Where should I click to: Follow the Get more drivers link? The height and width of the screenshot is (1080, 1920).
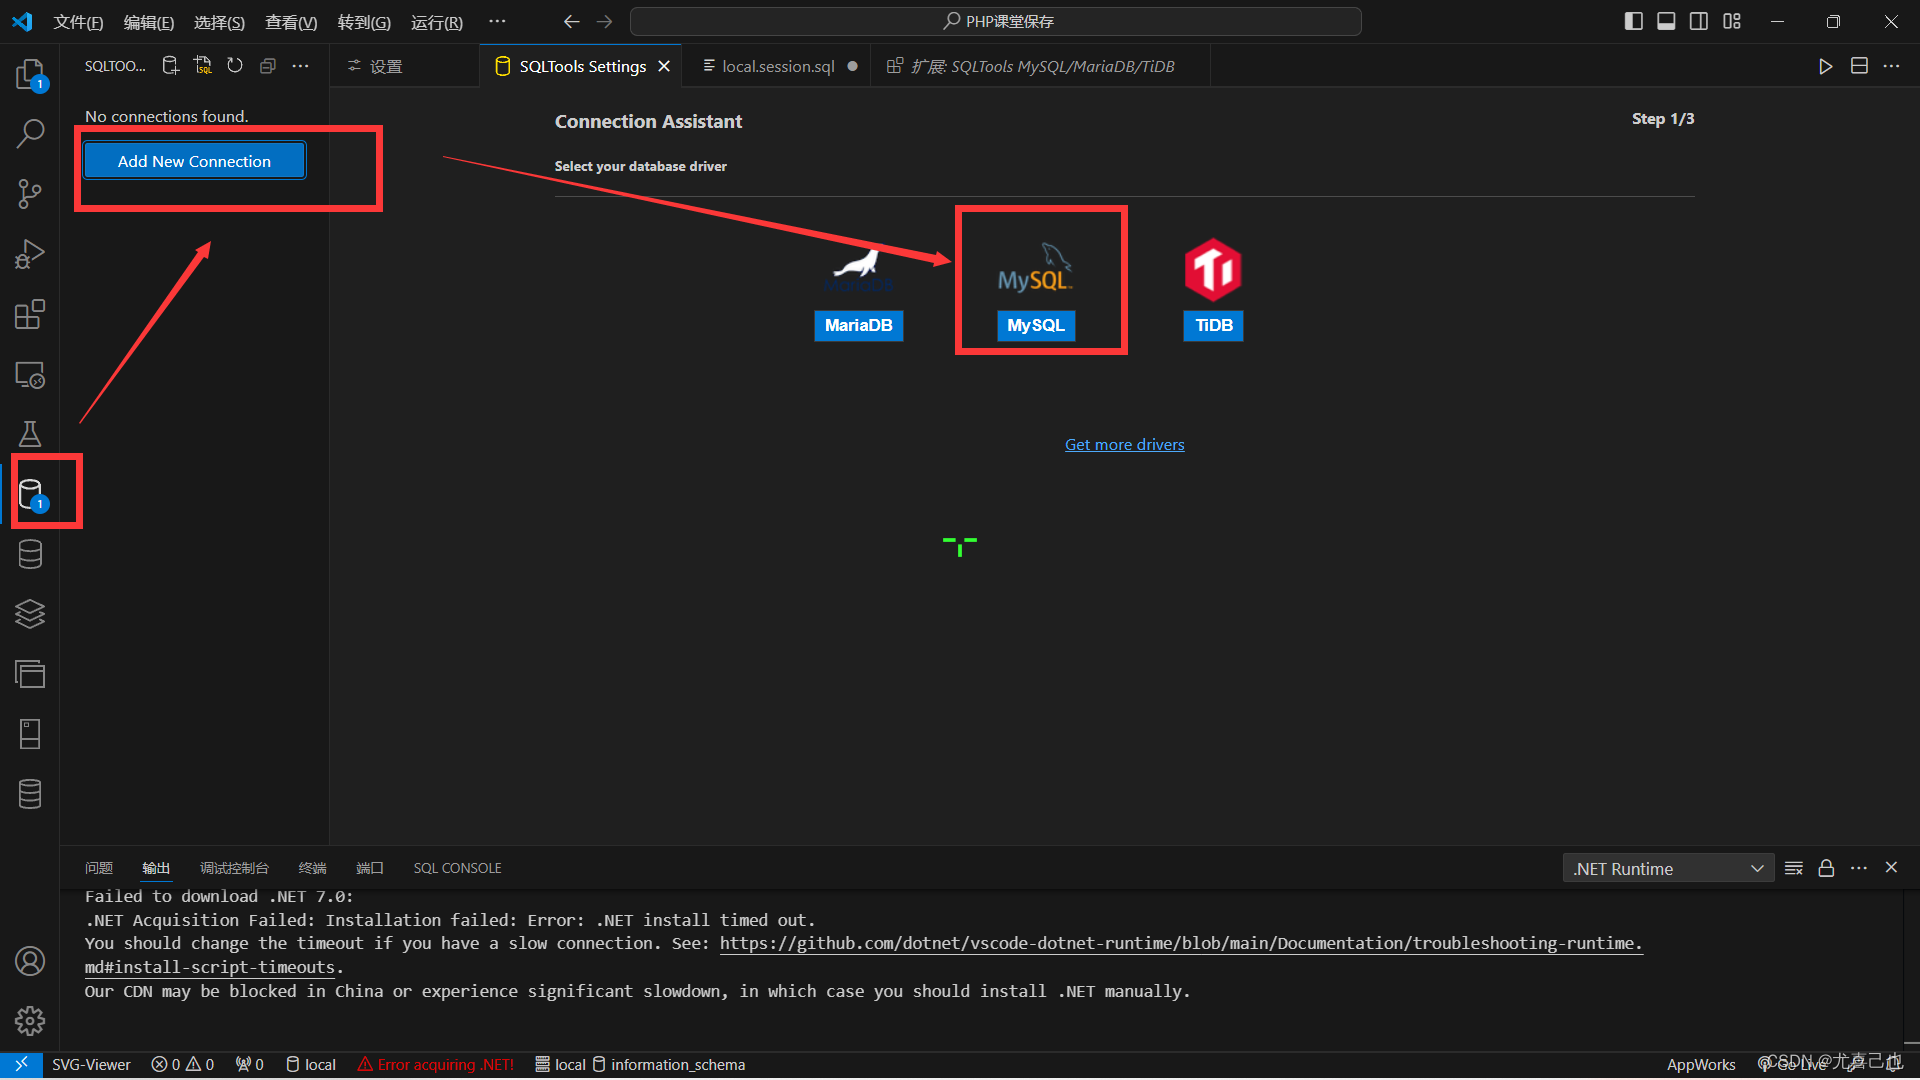[1124, 444]
